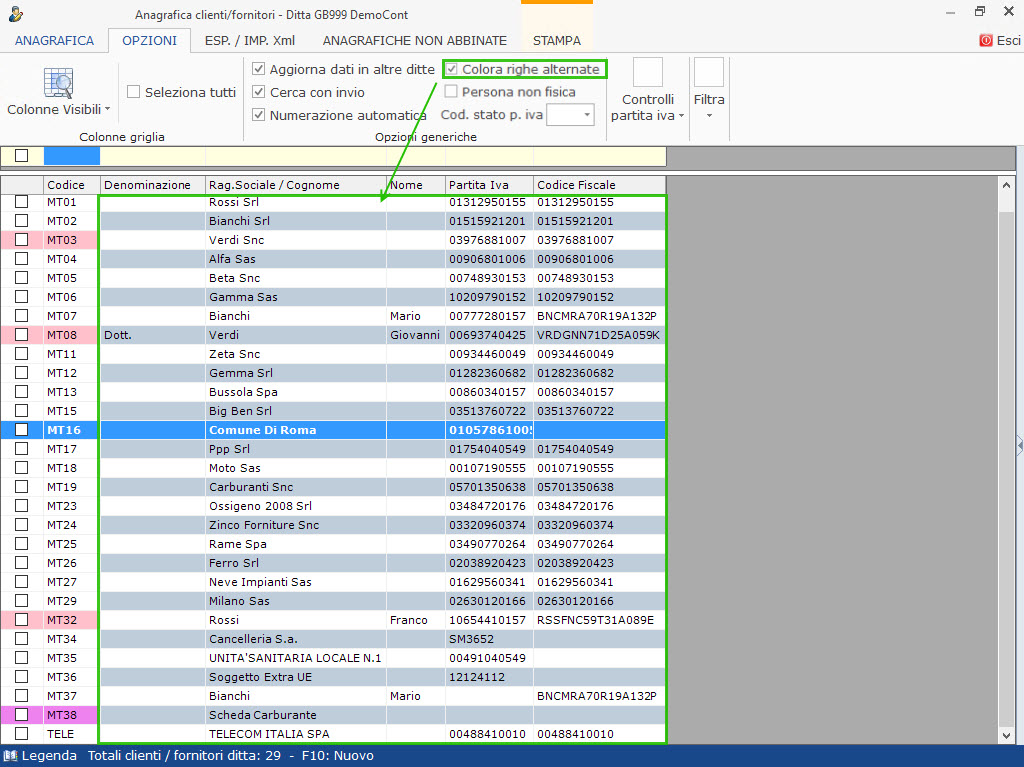Tick the filter row checkbox
This screenshot has height=767, width=1024.
pyautogui.click(x=22, y=155)
